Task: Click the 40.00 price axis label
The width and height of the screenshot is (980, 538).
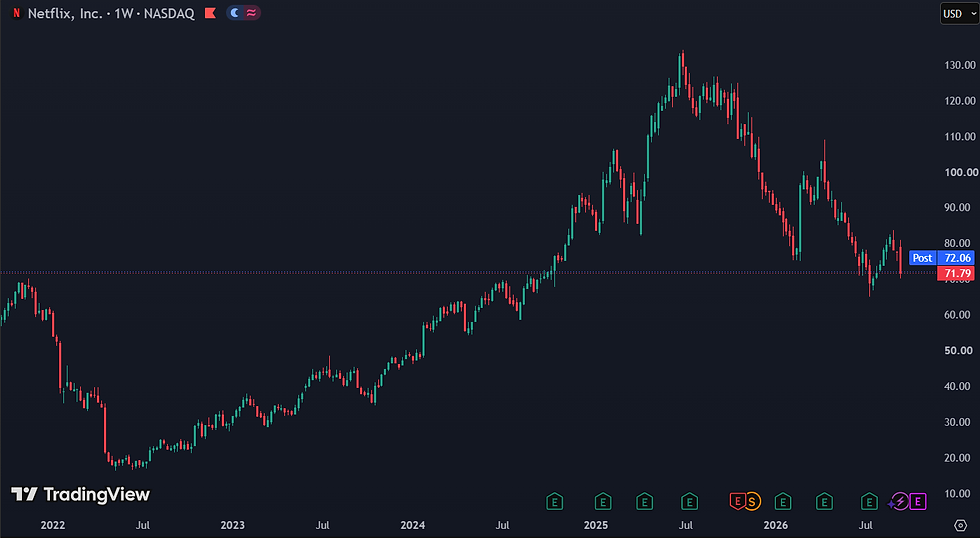Action: (957, 386)
